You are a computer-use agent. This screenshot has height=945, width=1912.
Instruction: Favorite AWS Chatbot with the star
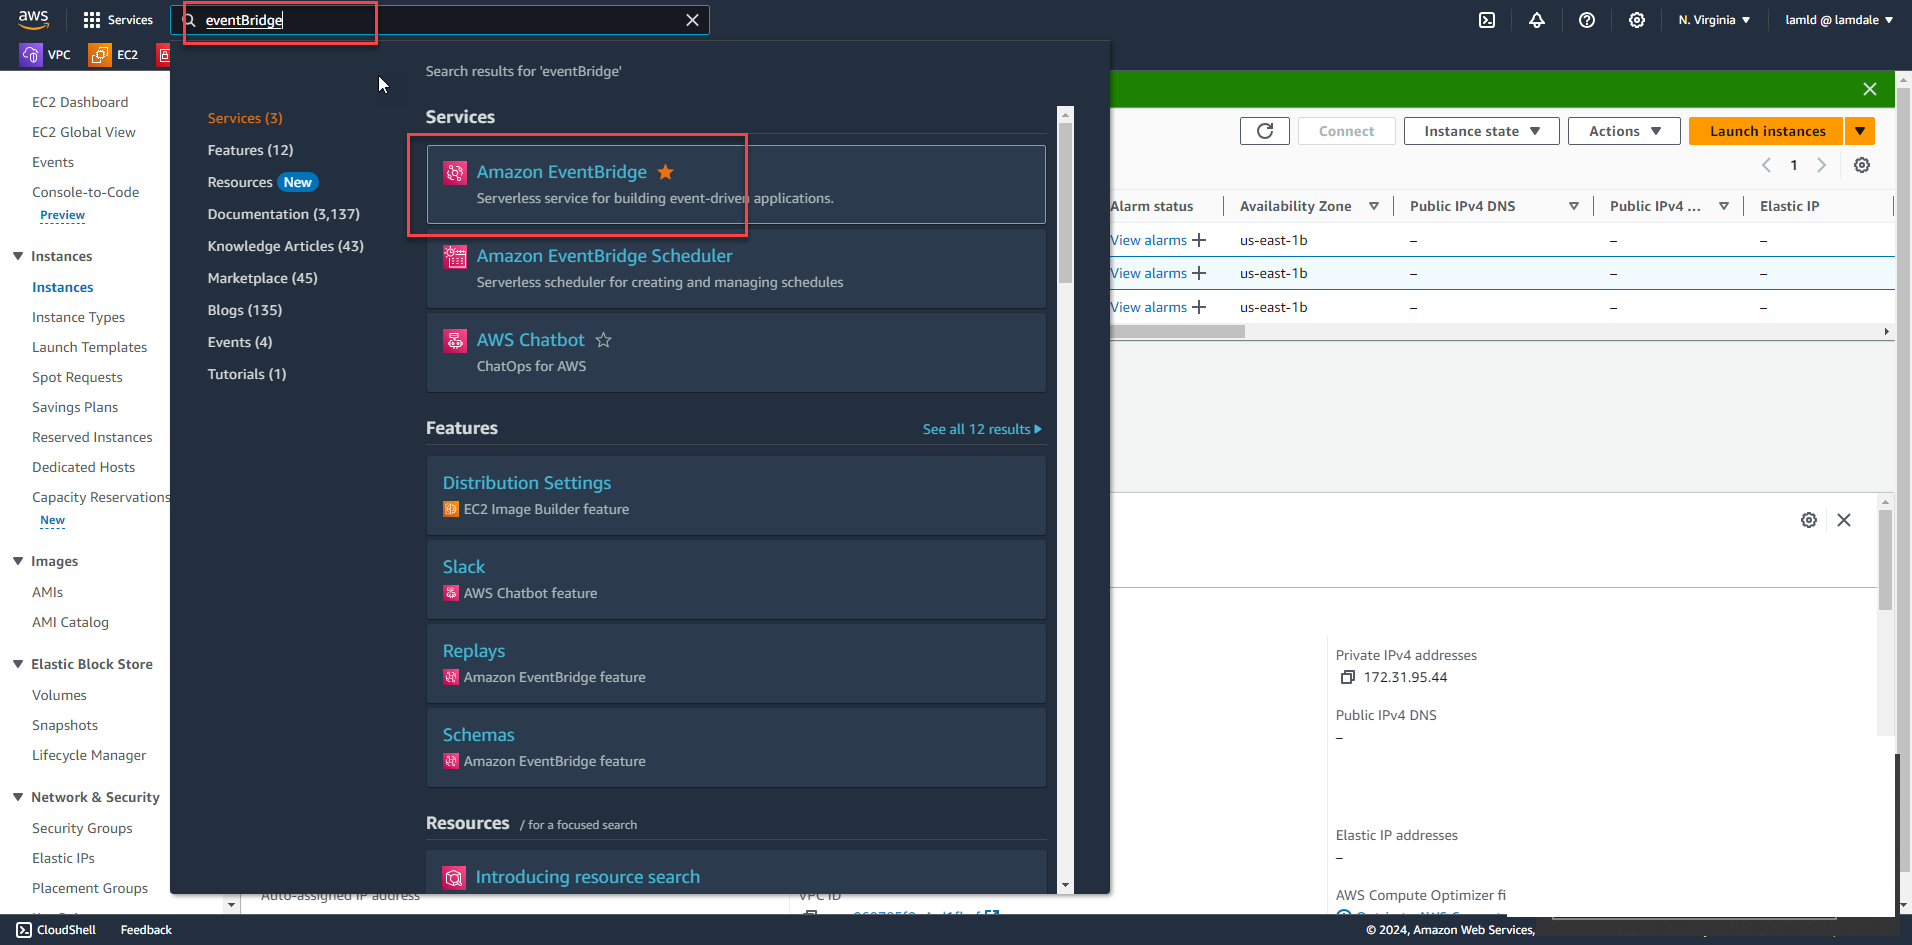tap(603, 340)
